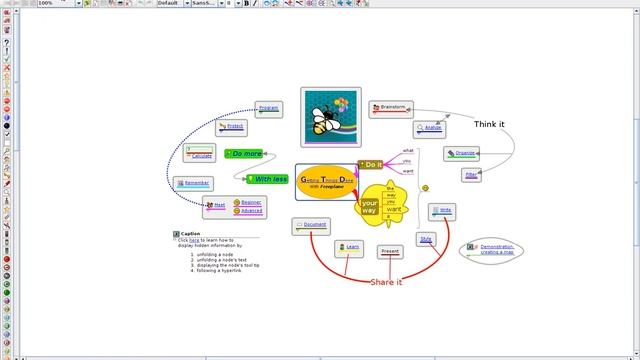Apply the green check mark icon
Screen dimensions: 640x360
[x=7, y=60]
